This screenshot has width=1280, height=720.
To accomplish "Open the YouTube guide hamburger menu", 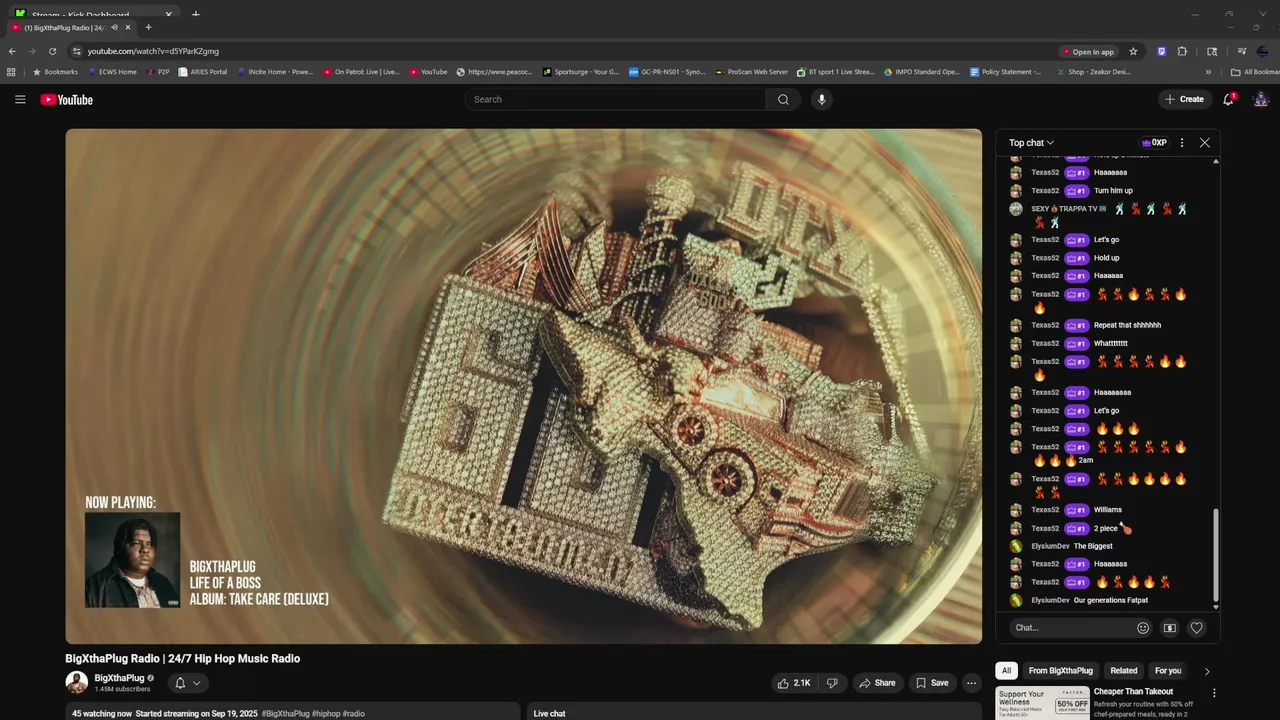I will pos(20,99).
